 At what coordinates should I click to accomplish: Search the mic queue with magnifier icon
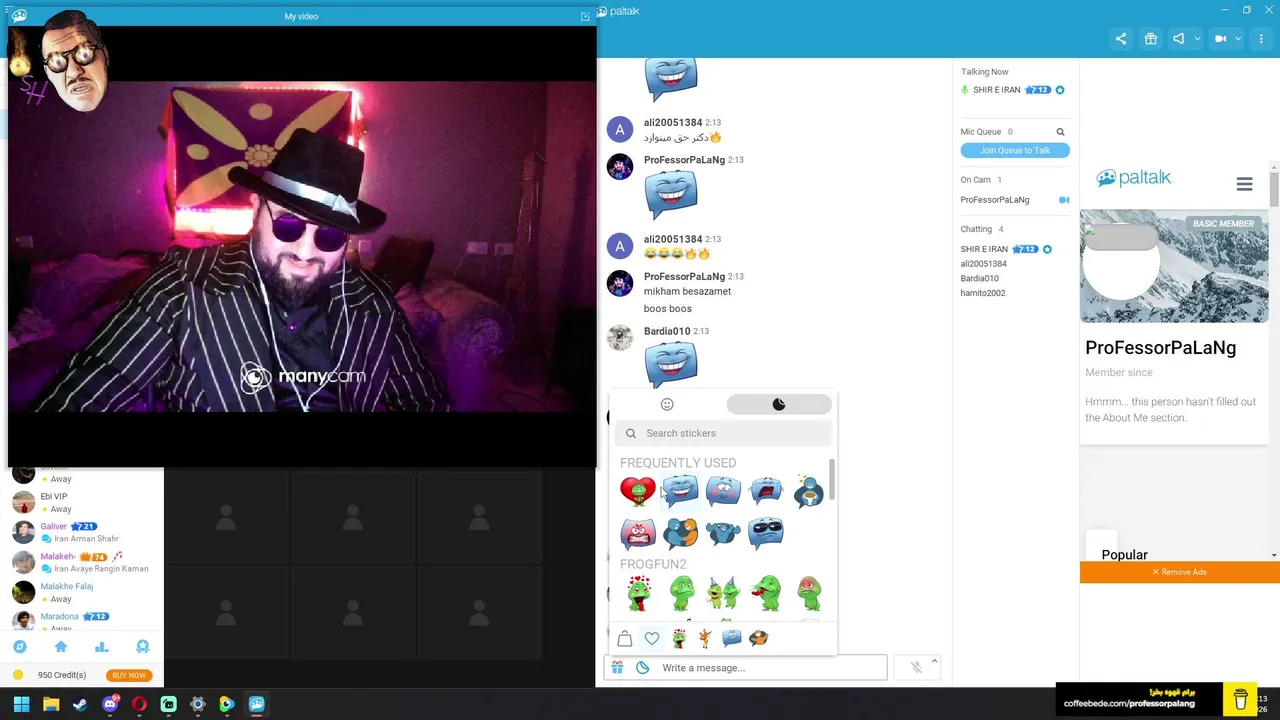click(x=1060, y=132)
